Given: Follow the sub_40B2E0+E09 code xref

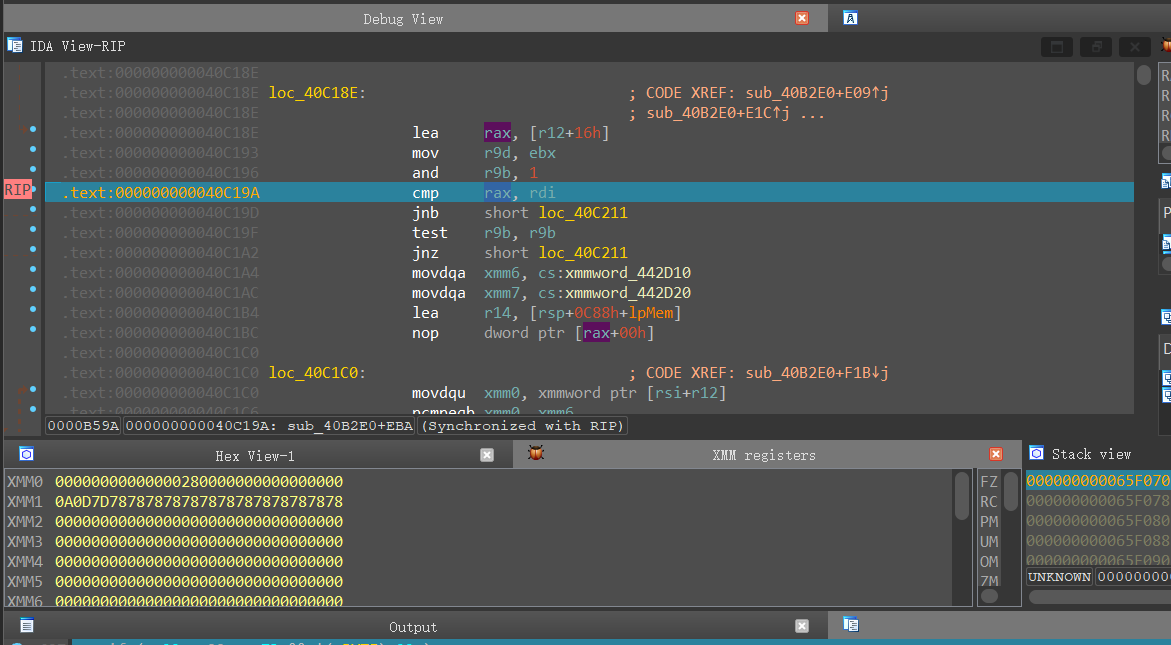Looking at the screenshot, I should pos(817,93).
